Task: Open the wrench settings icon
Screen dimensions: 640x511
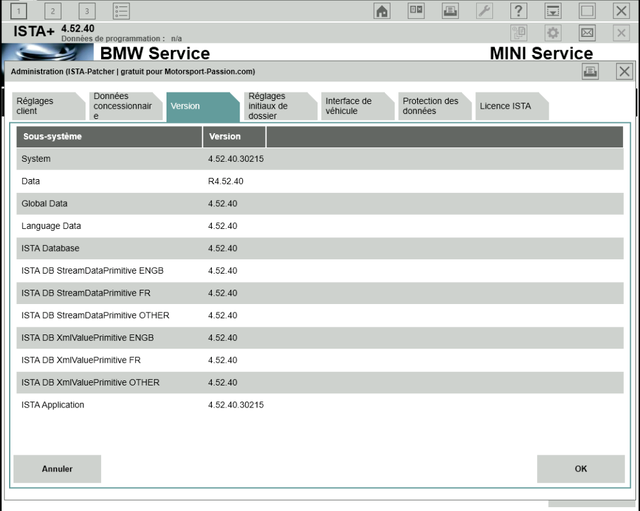Action: pos(484,11)
